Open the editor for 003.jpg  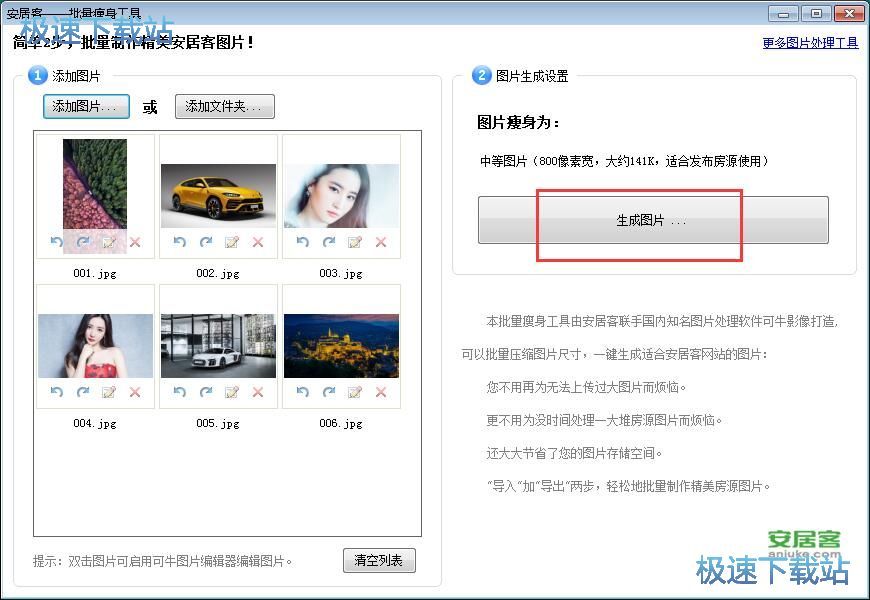point(354,242)
